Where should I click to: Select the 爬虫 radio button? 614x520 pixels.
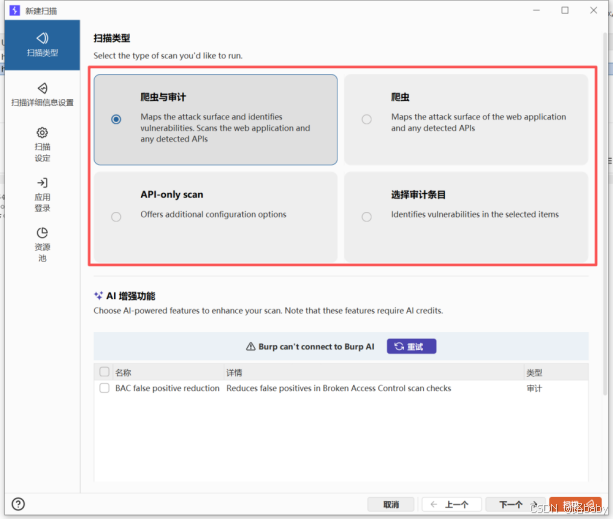[367, 119]
